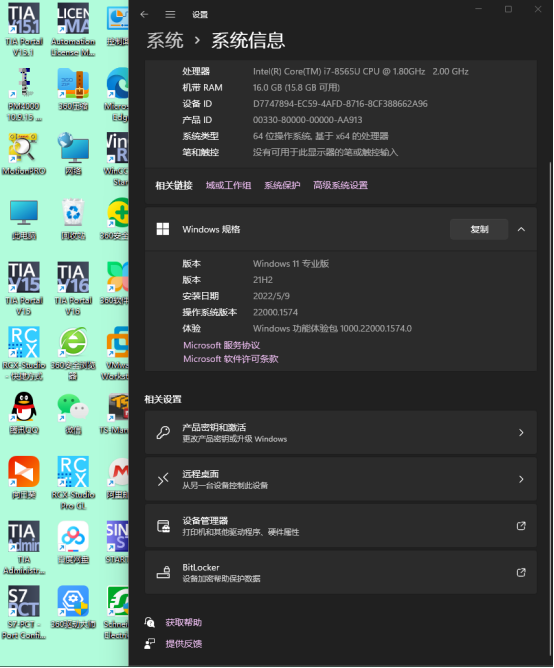The width and height of the screenshot is (554, 668).
Task: Open TIA Administrator desktop shortcut
Action: (x=24, y=548)
